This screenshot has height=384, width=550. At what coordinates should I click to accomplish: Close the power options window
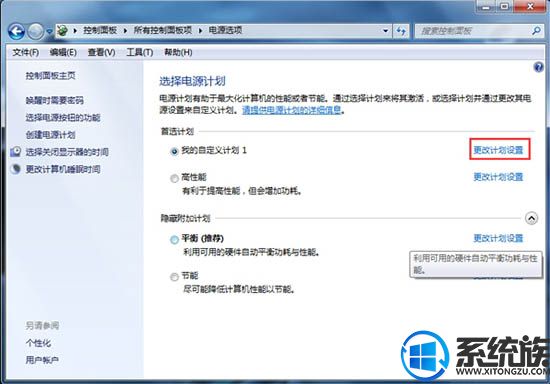point(530,6)
